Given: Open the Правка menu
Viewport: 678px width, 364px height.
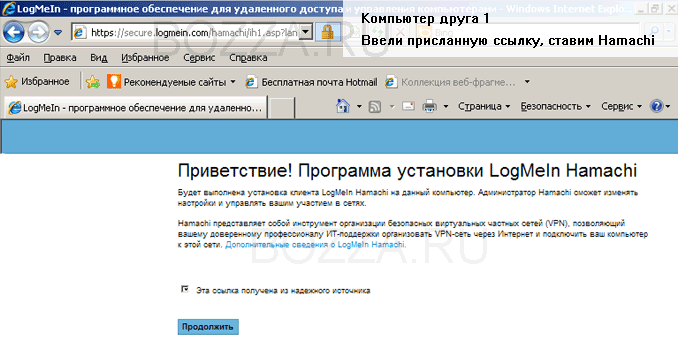Looking at the screenshot, I should pyautogui.click(x=60, y=57).
